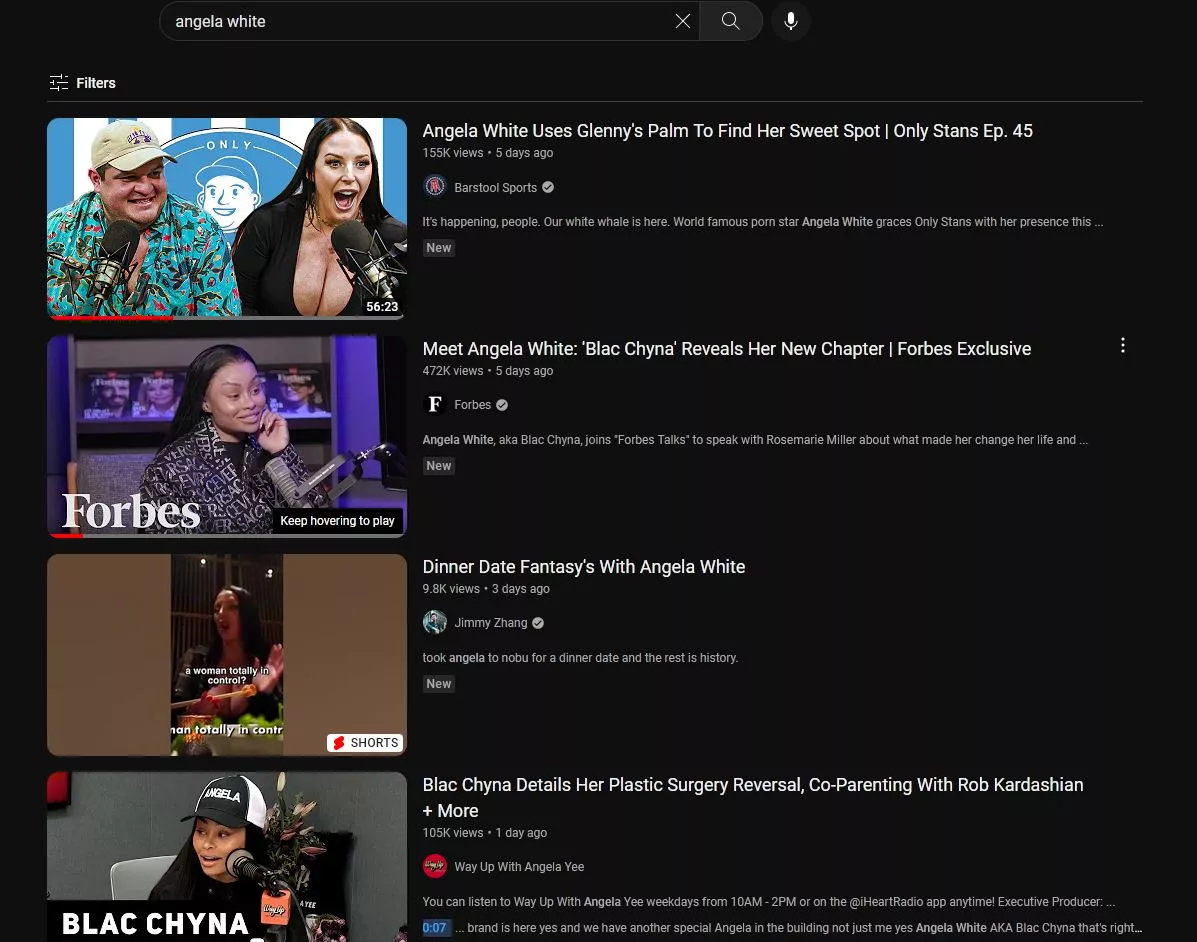The image size is (1197, 942).
Task: Click the magnifying glass search button
Action: click(731, 21)
